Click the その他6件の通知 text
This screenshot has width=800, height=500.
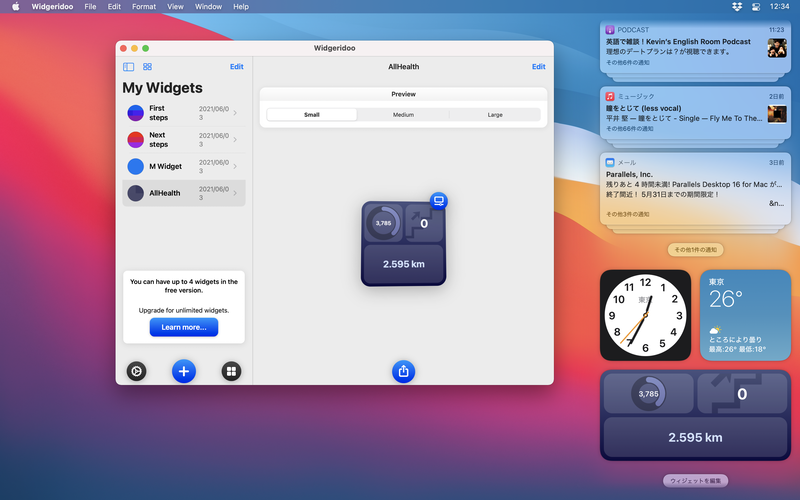point(628,63)
